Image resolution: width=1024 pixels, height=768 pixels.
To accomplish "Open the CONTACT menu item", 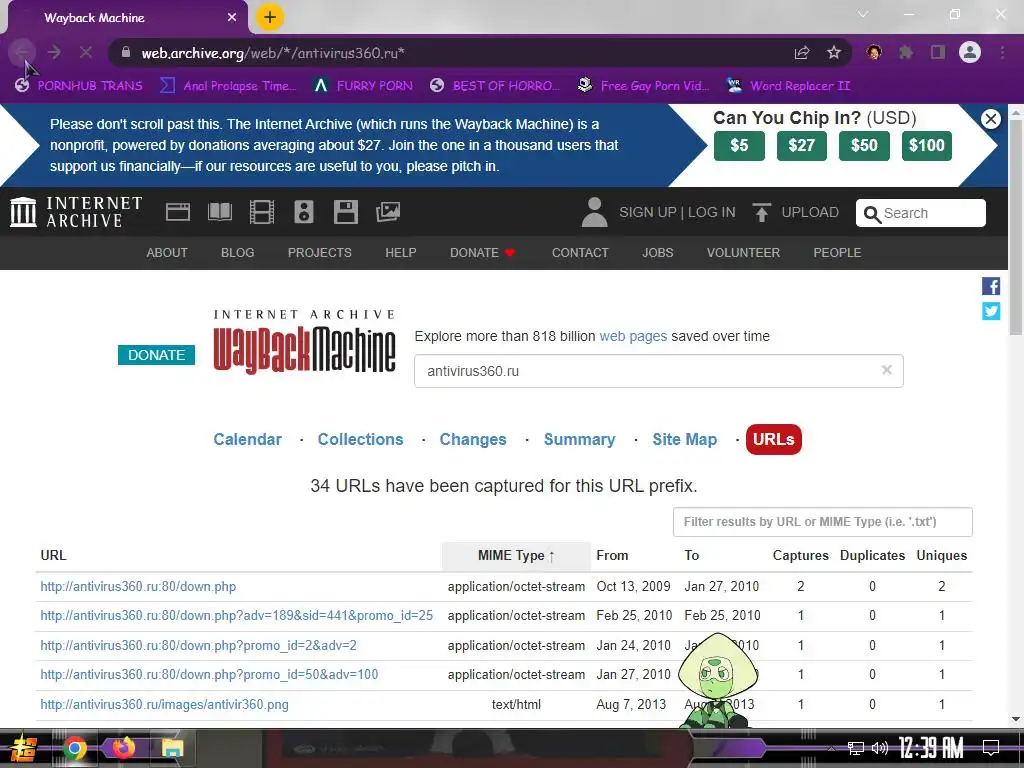I will click(580, 253).
